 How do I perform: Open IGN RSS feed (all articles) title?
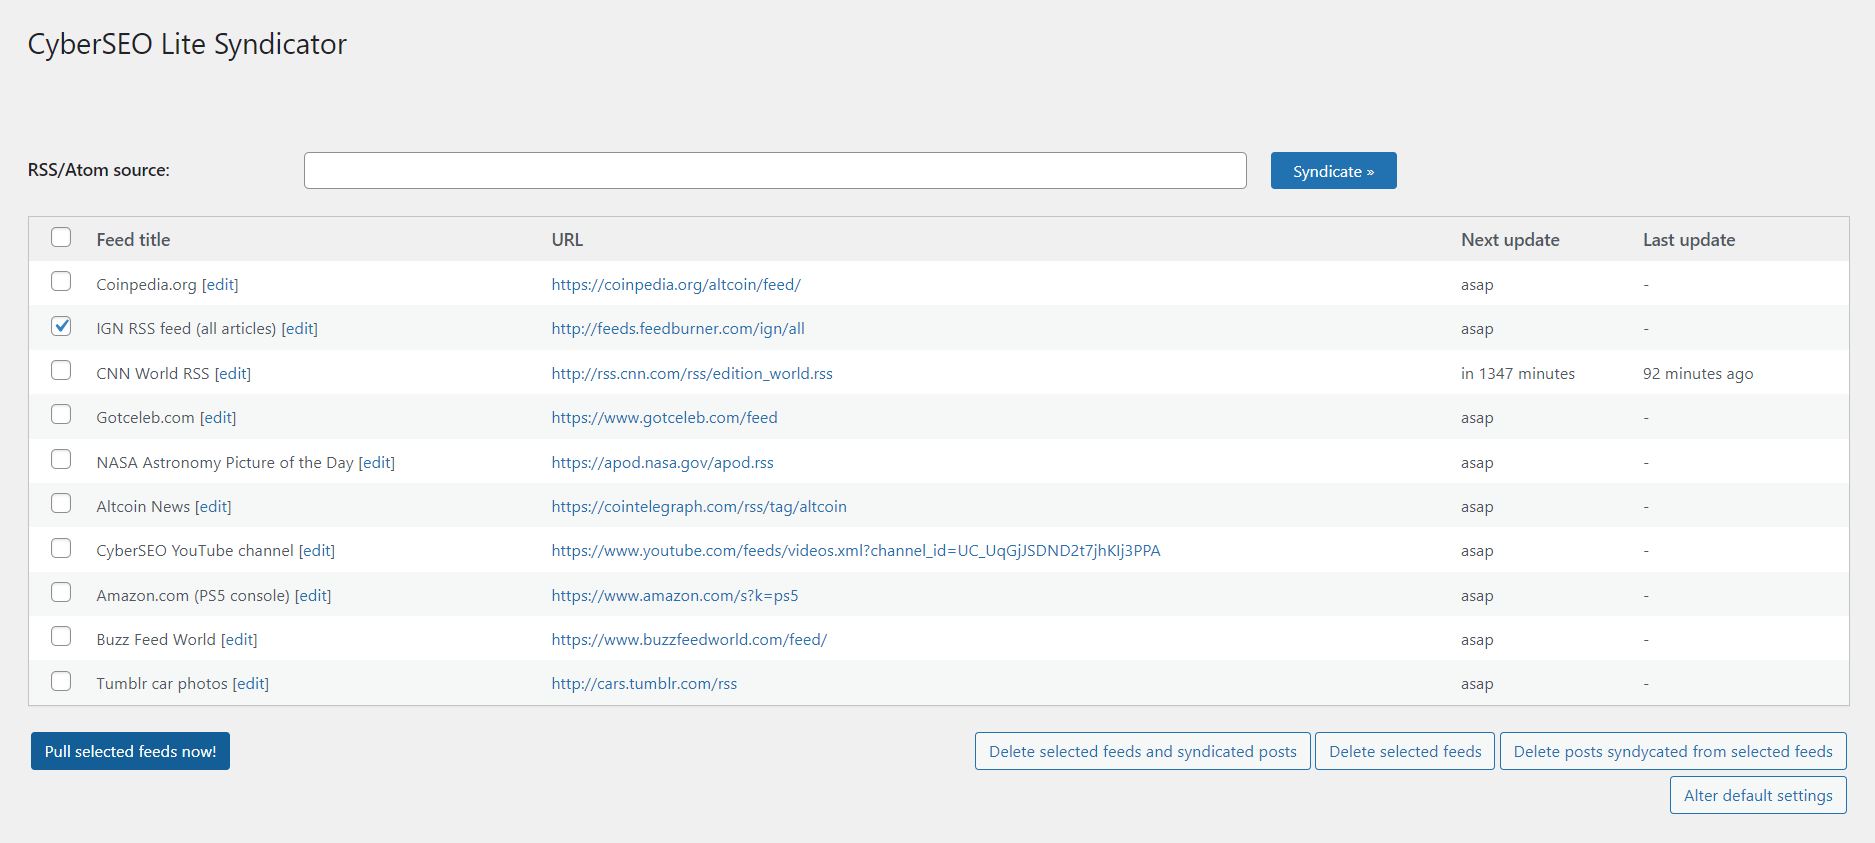[x=186, y=328]
